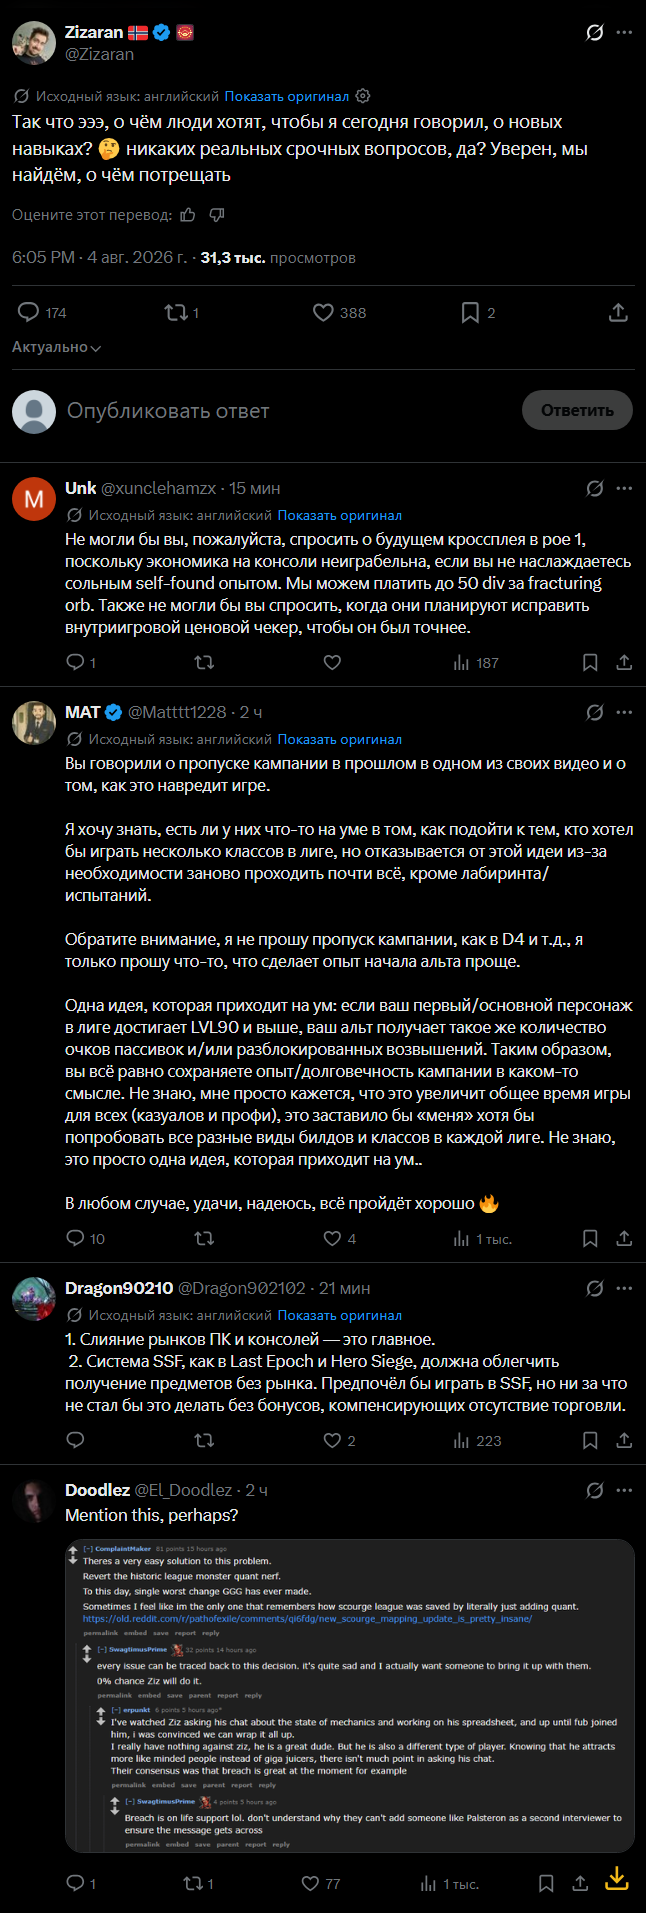Expand the Актуально reply sort dropdown
This screenshot has height=1913, width=646.
coord(57,347)
